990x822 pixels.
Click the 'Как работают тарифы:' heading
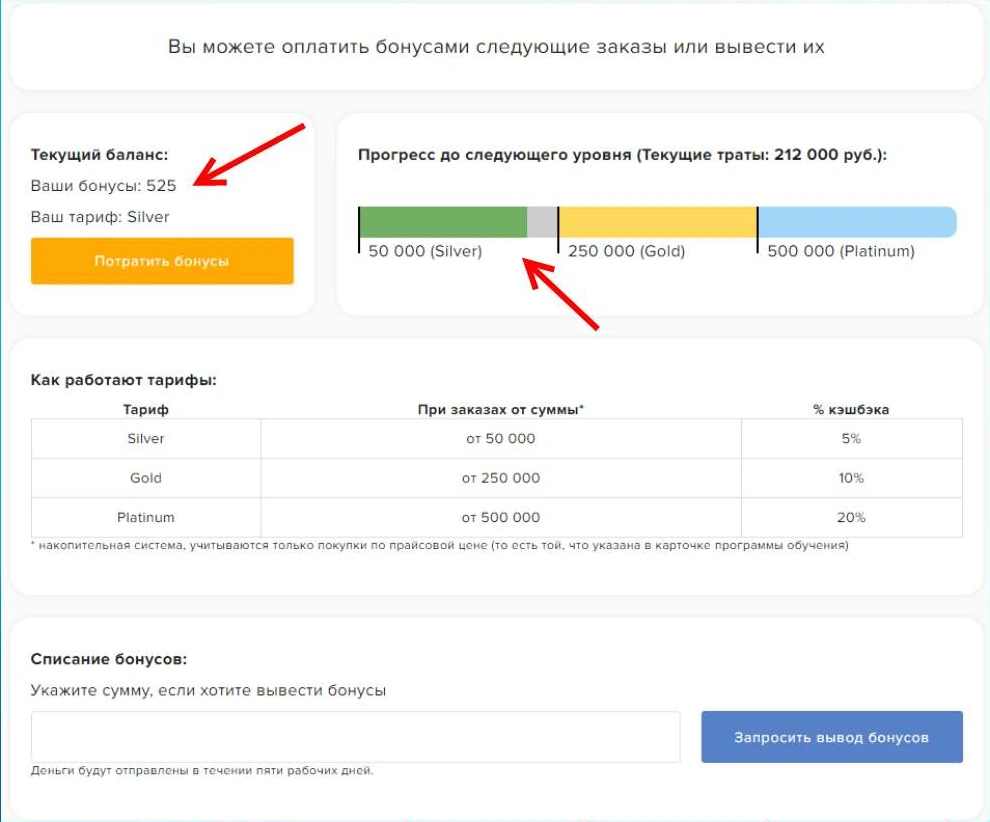tap(124, 380)
